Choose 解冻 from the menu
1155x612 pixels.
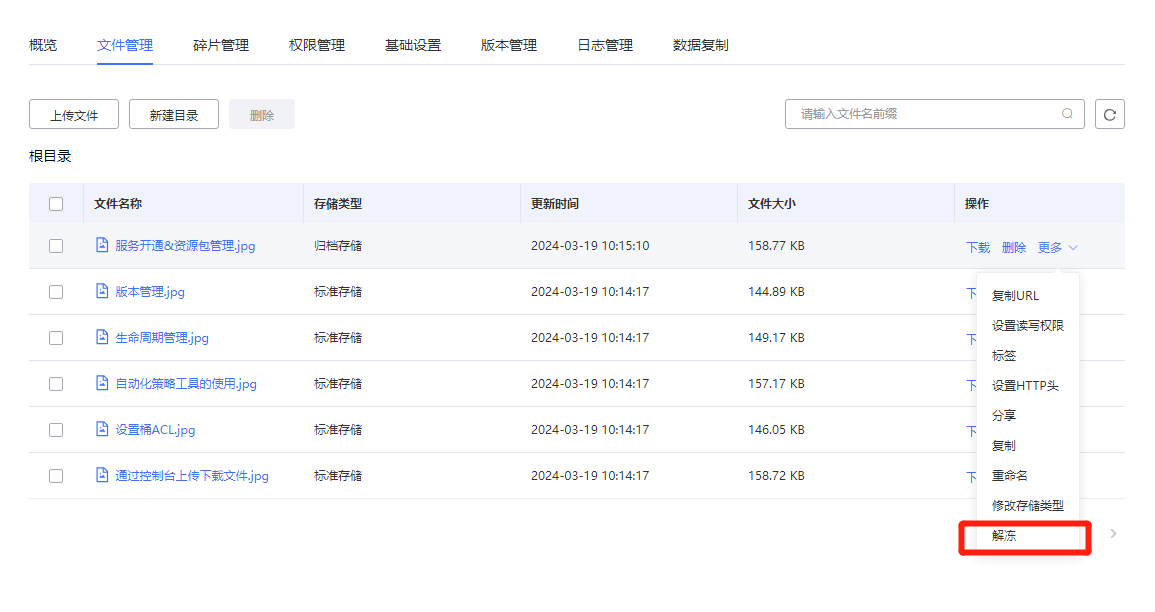1003,535
